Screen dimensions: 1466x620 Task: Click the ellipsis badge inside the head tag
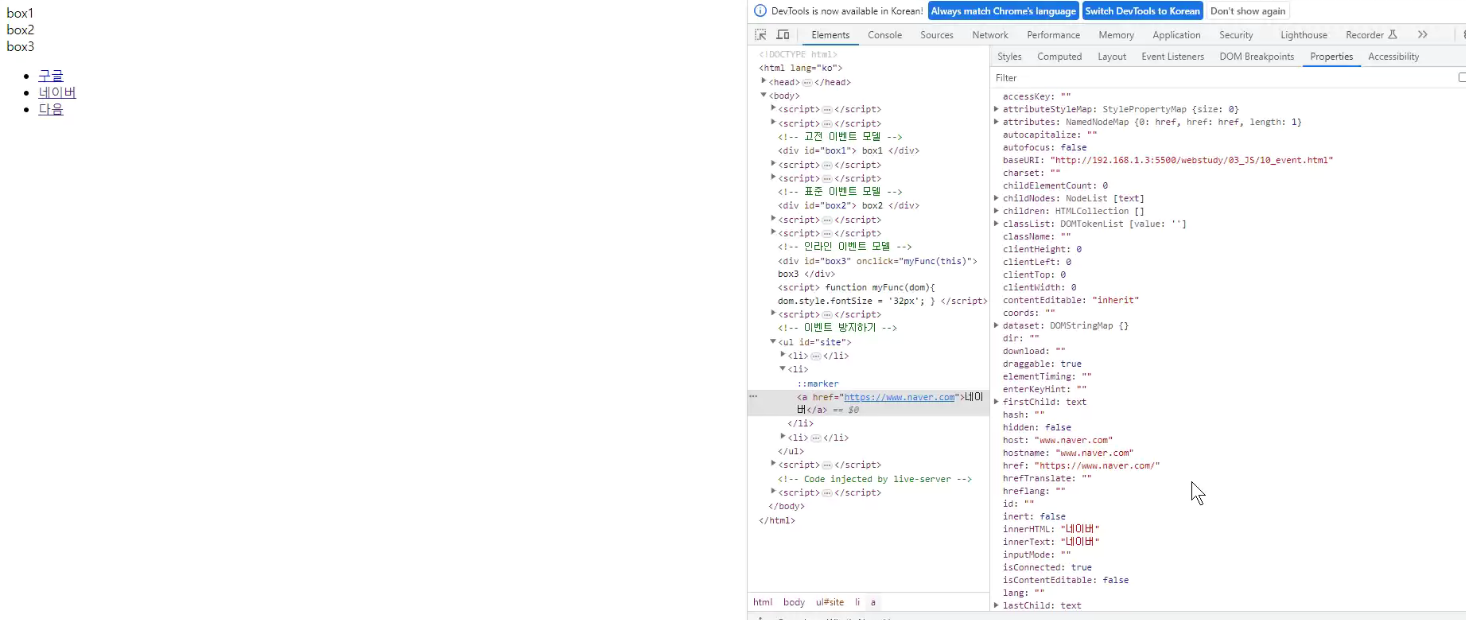coord(807,82)
